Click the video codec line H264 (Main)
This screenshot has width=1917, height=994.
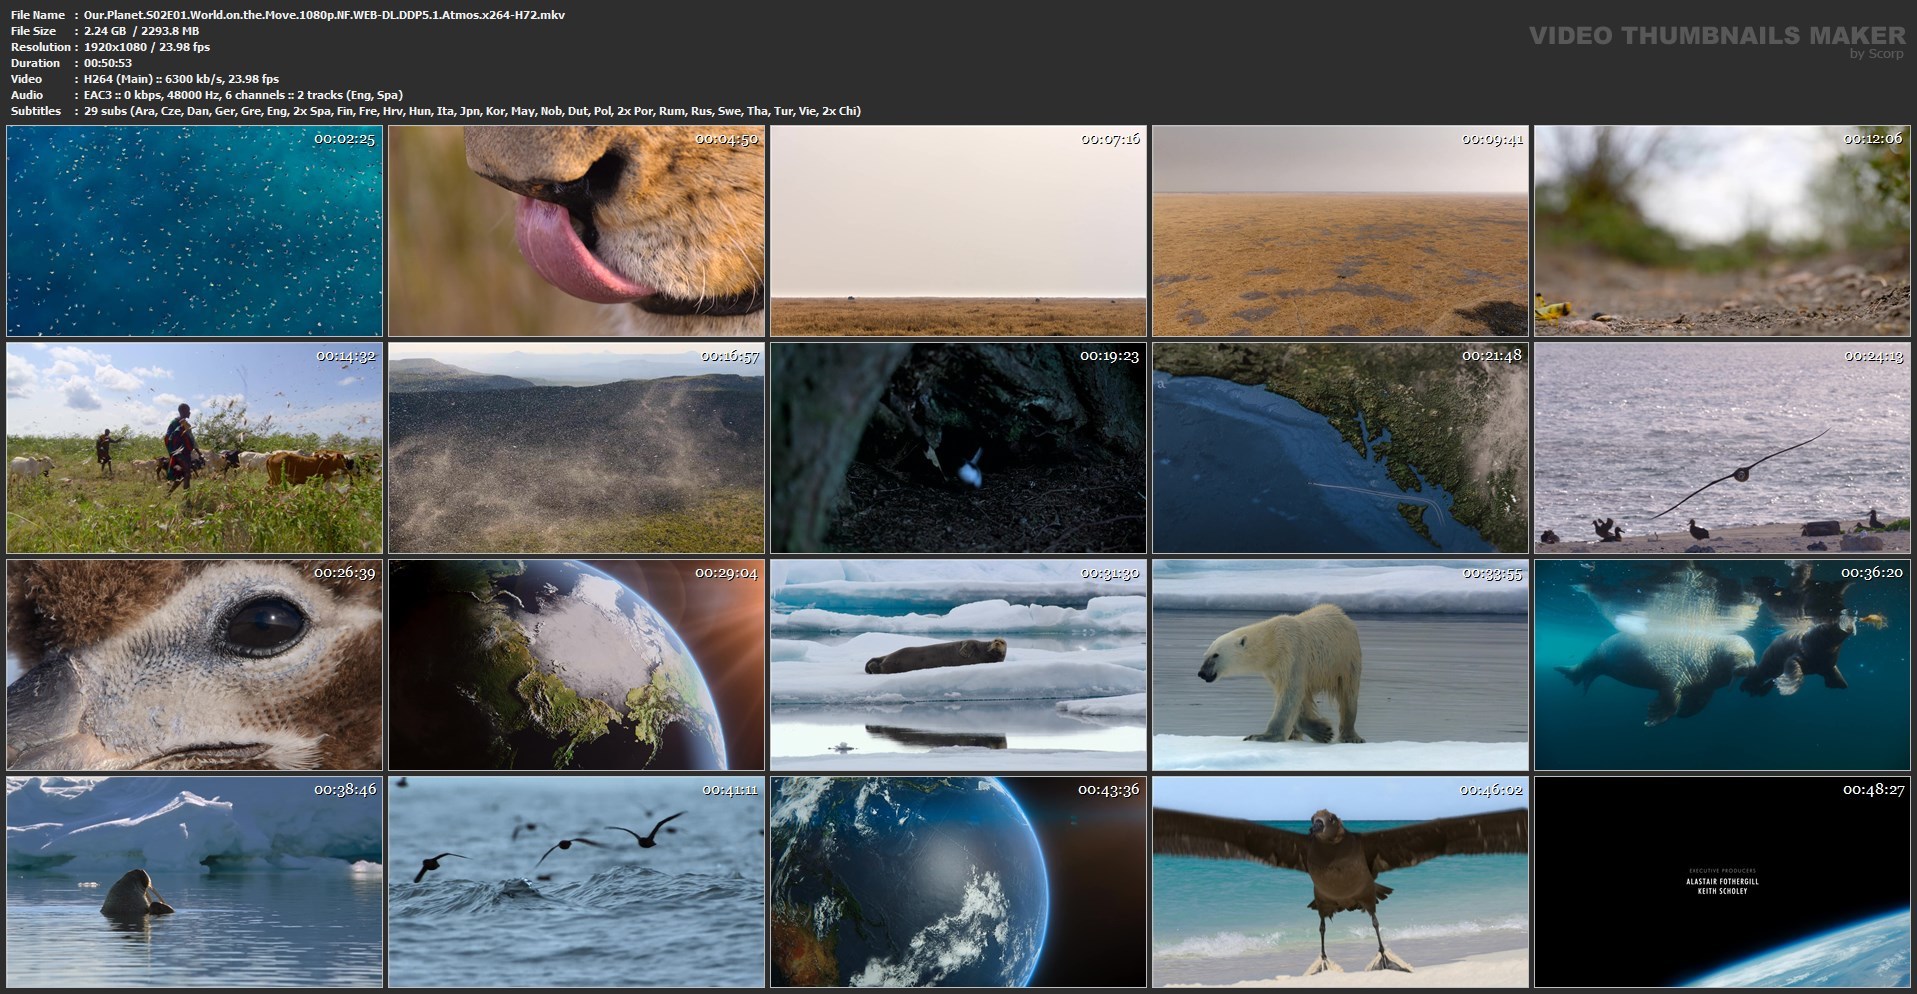(182, 79)
